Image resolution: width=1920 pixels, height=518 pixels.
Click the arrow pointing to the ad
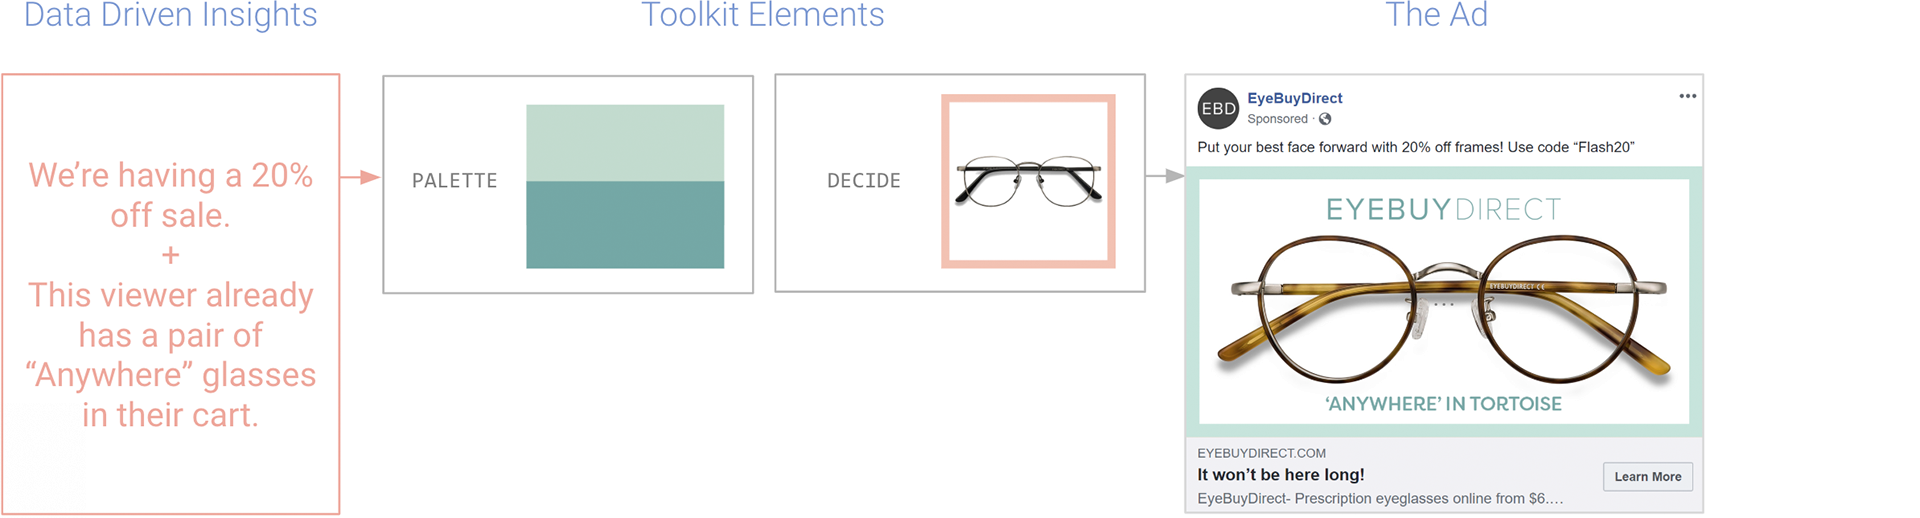1165,176
